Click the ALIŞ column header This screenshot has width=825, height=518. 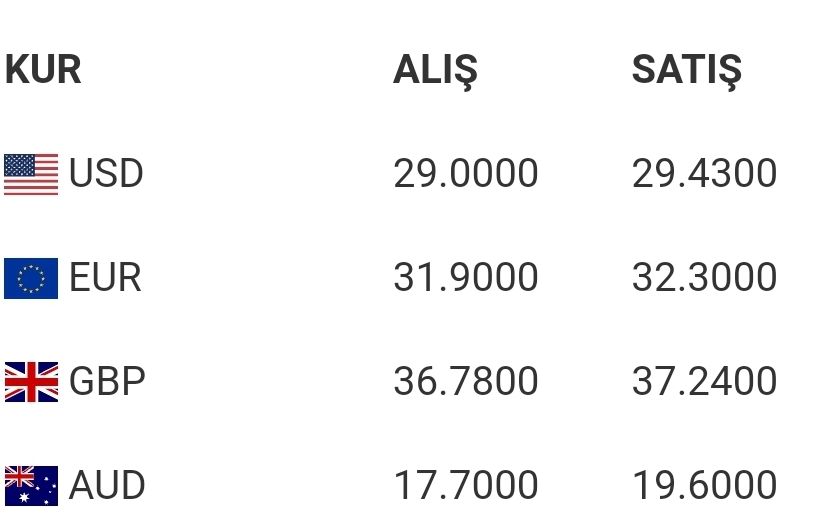tap(435, 70)
